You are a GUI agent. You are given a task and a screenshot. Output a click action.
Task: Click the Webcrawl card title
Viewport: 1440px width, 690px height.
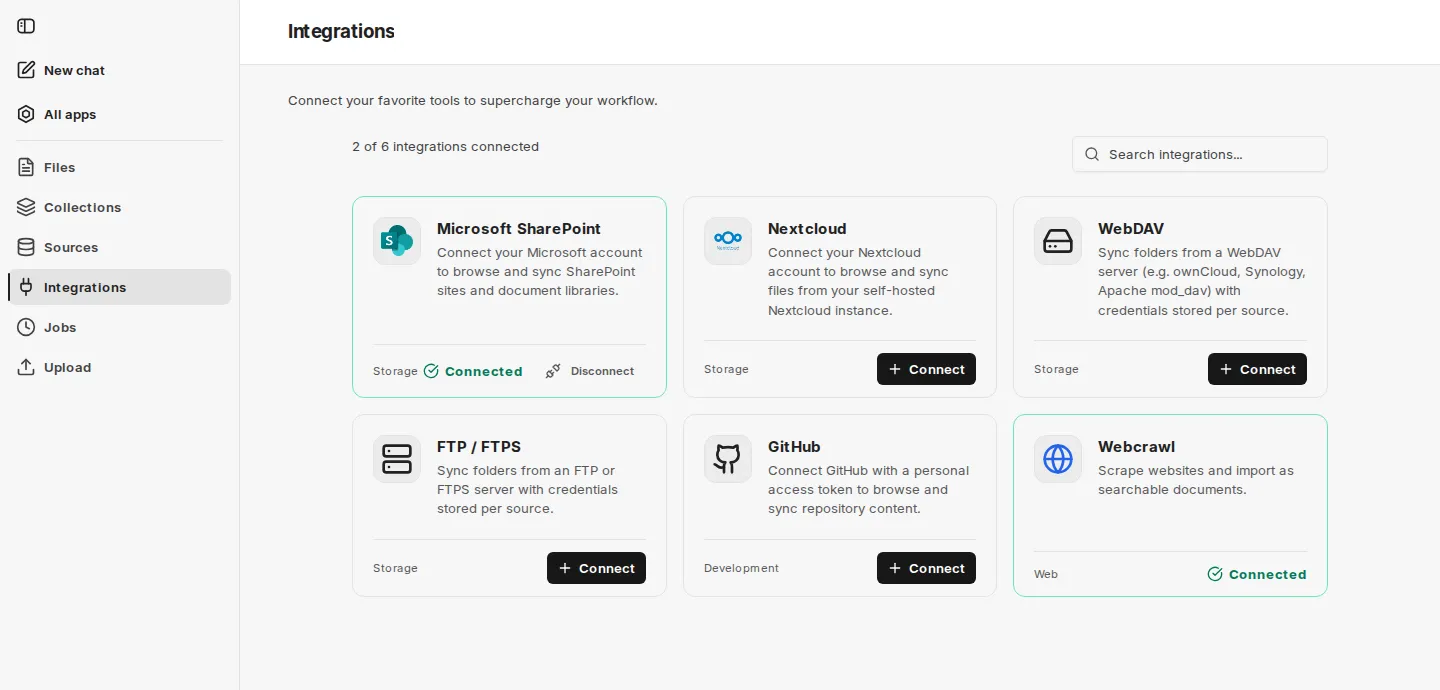(x=1136, y=446)
